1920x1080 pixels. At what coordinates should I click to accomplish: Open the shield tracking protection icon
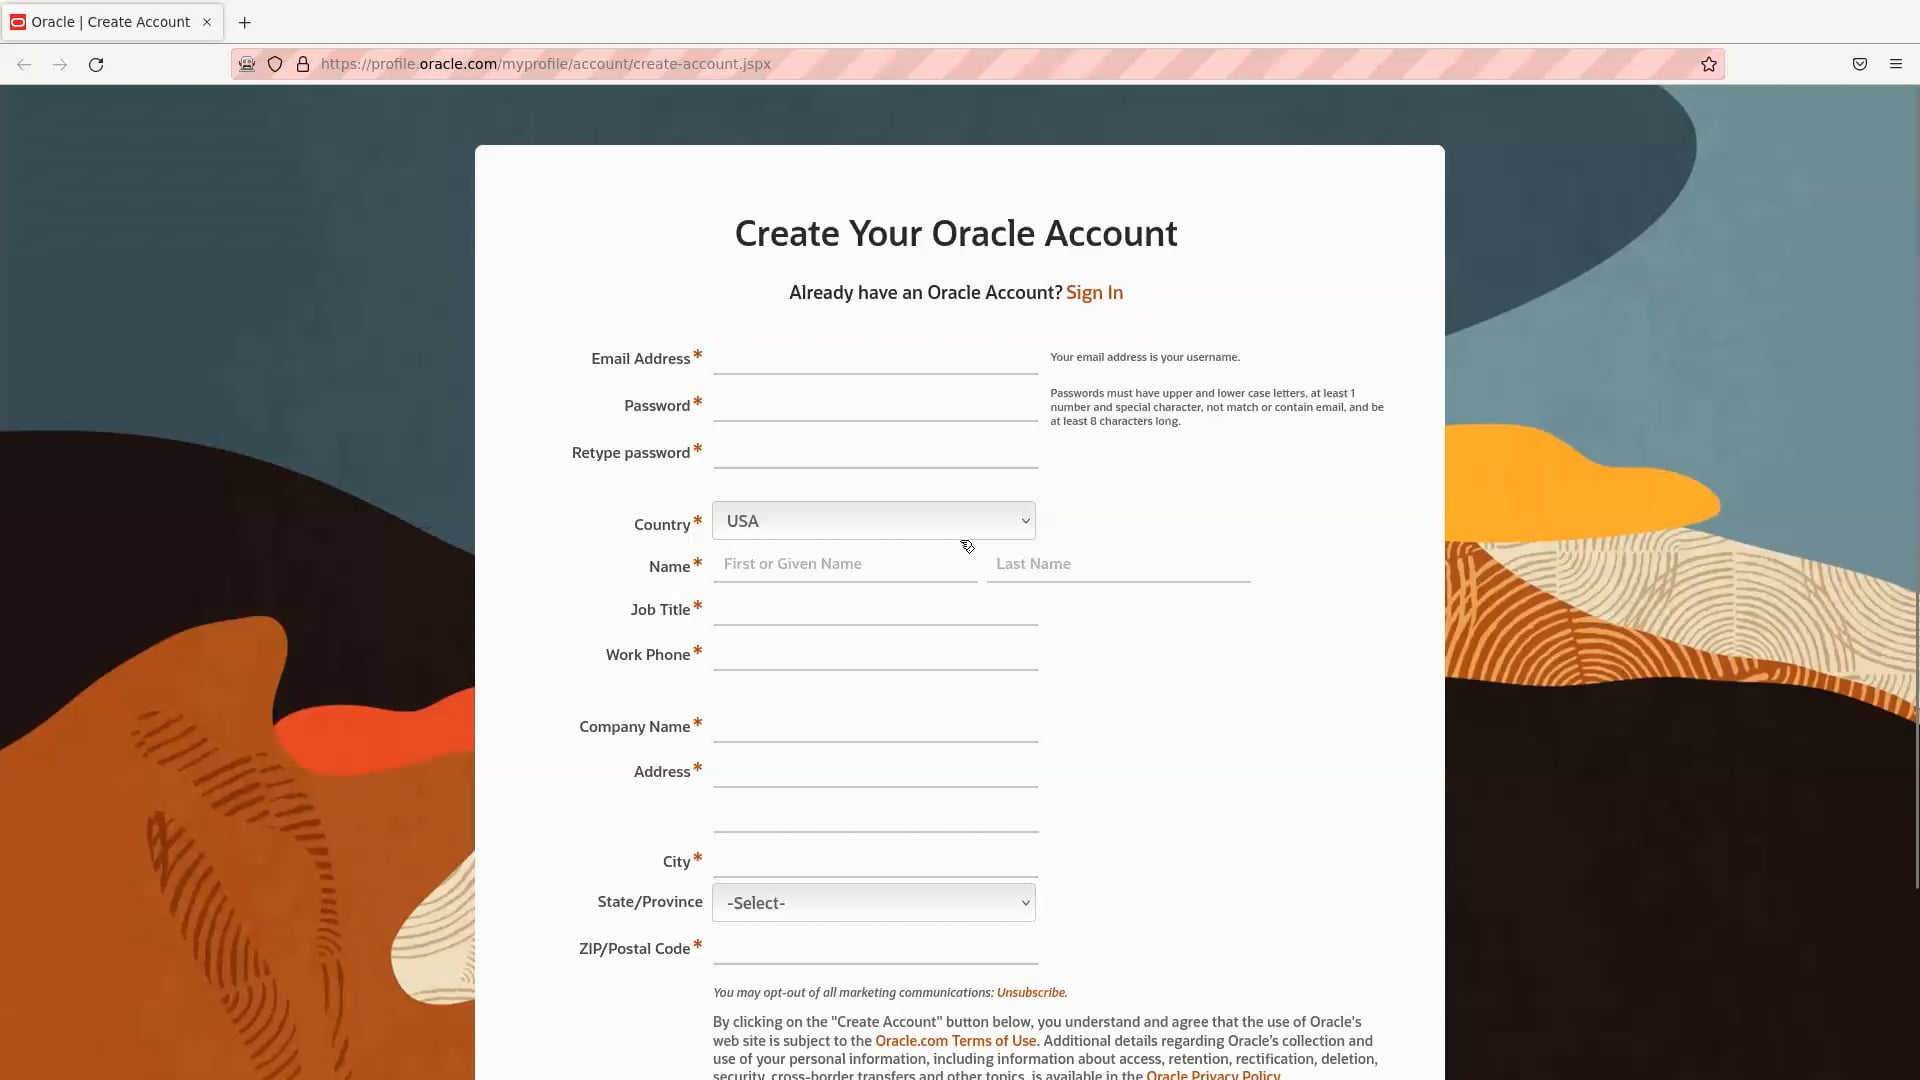pos(275,63)
